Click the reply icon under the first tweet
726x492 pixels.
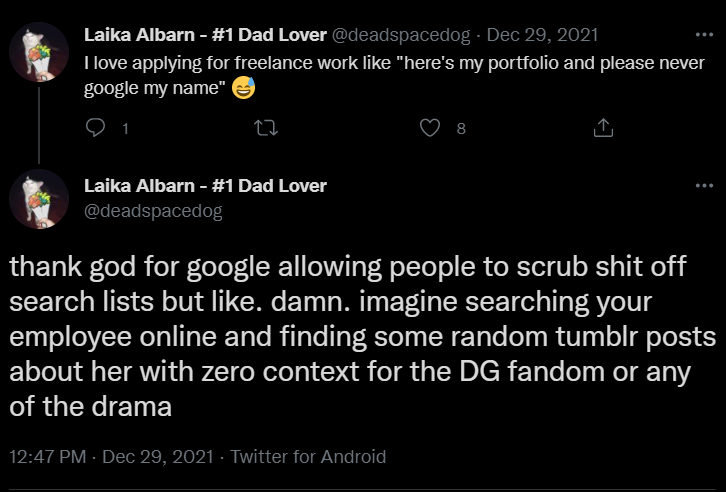(x=96, y=128)
